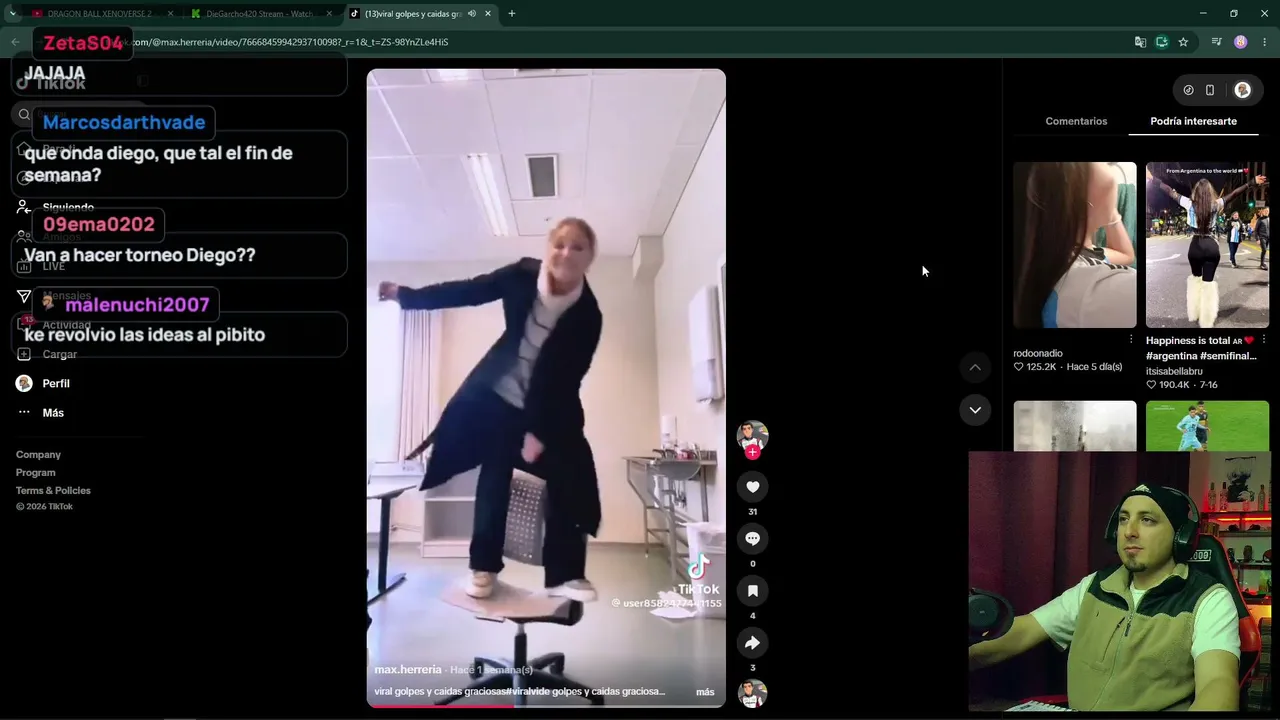Close the DieGarcho420 Stream tab

[x=330, y=14]
